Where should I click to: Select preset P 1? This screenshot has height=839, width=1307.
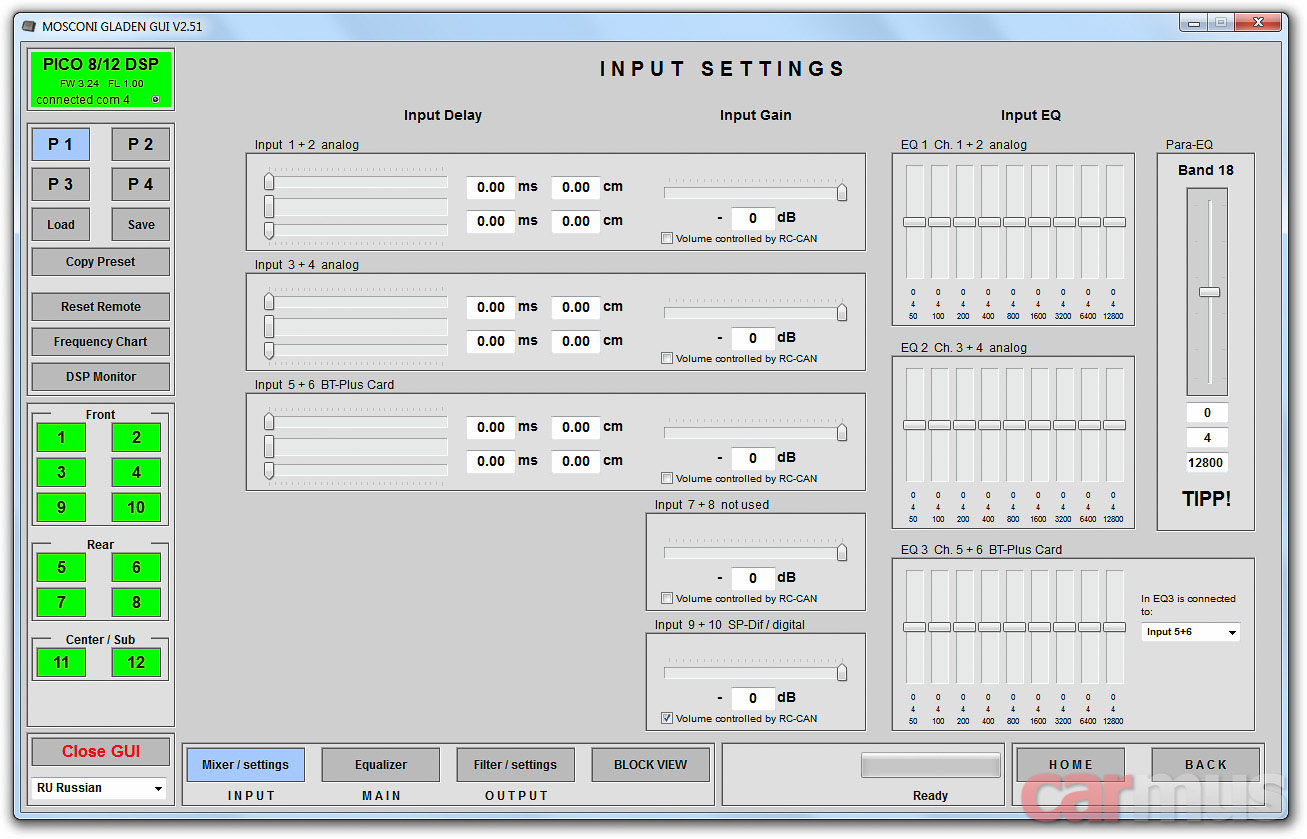coord(61,144)
